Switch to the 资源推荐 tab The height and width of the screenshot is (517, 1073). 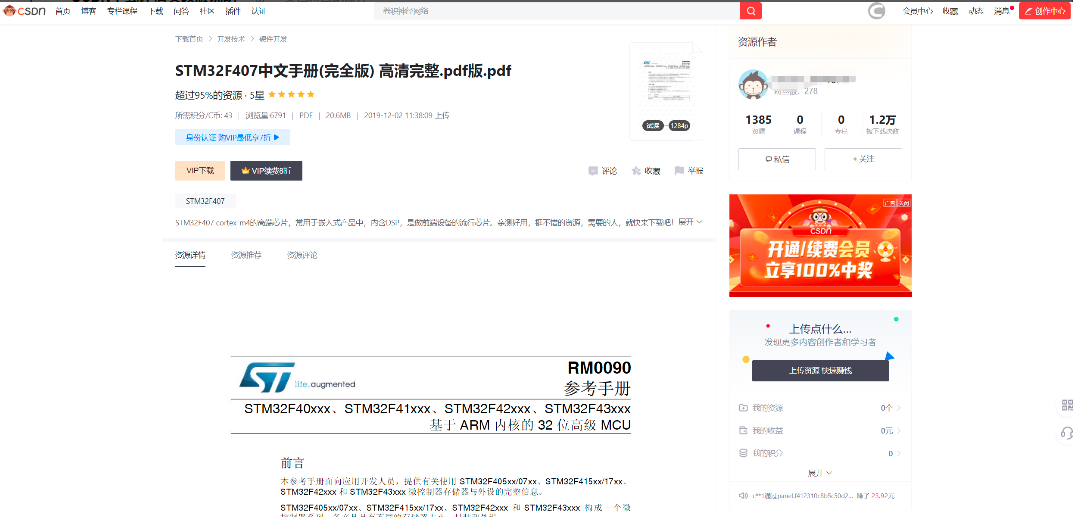coord(246,255)
